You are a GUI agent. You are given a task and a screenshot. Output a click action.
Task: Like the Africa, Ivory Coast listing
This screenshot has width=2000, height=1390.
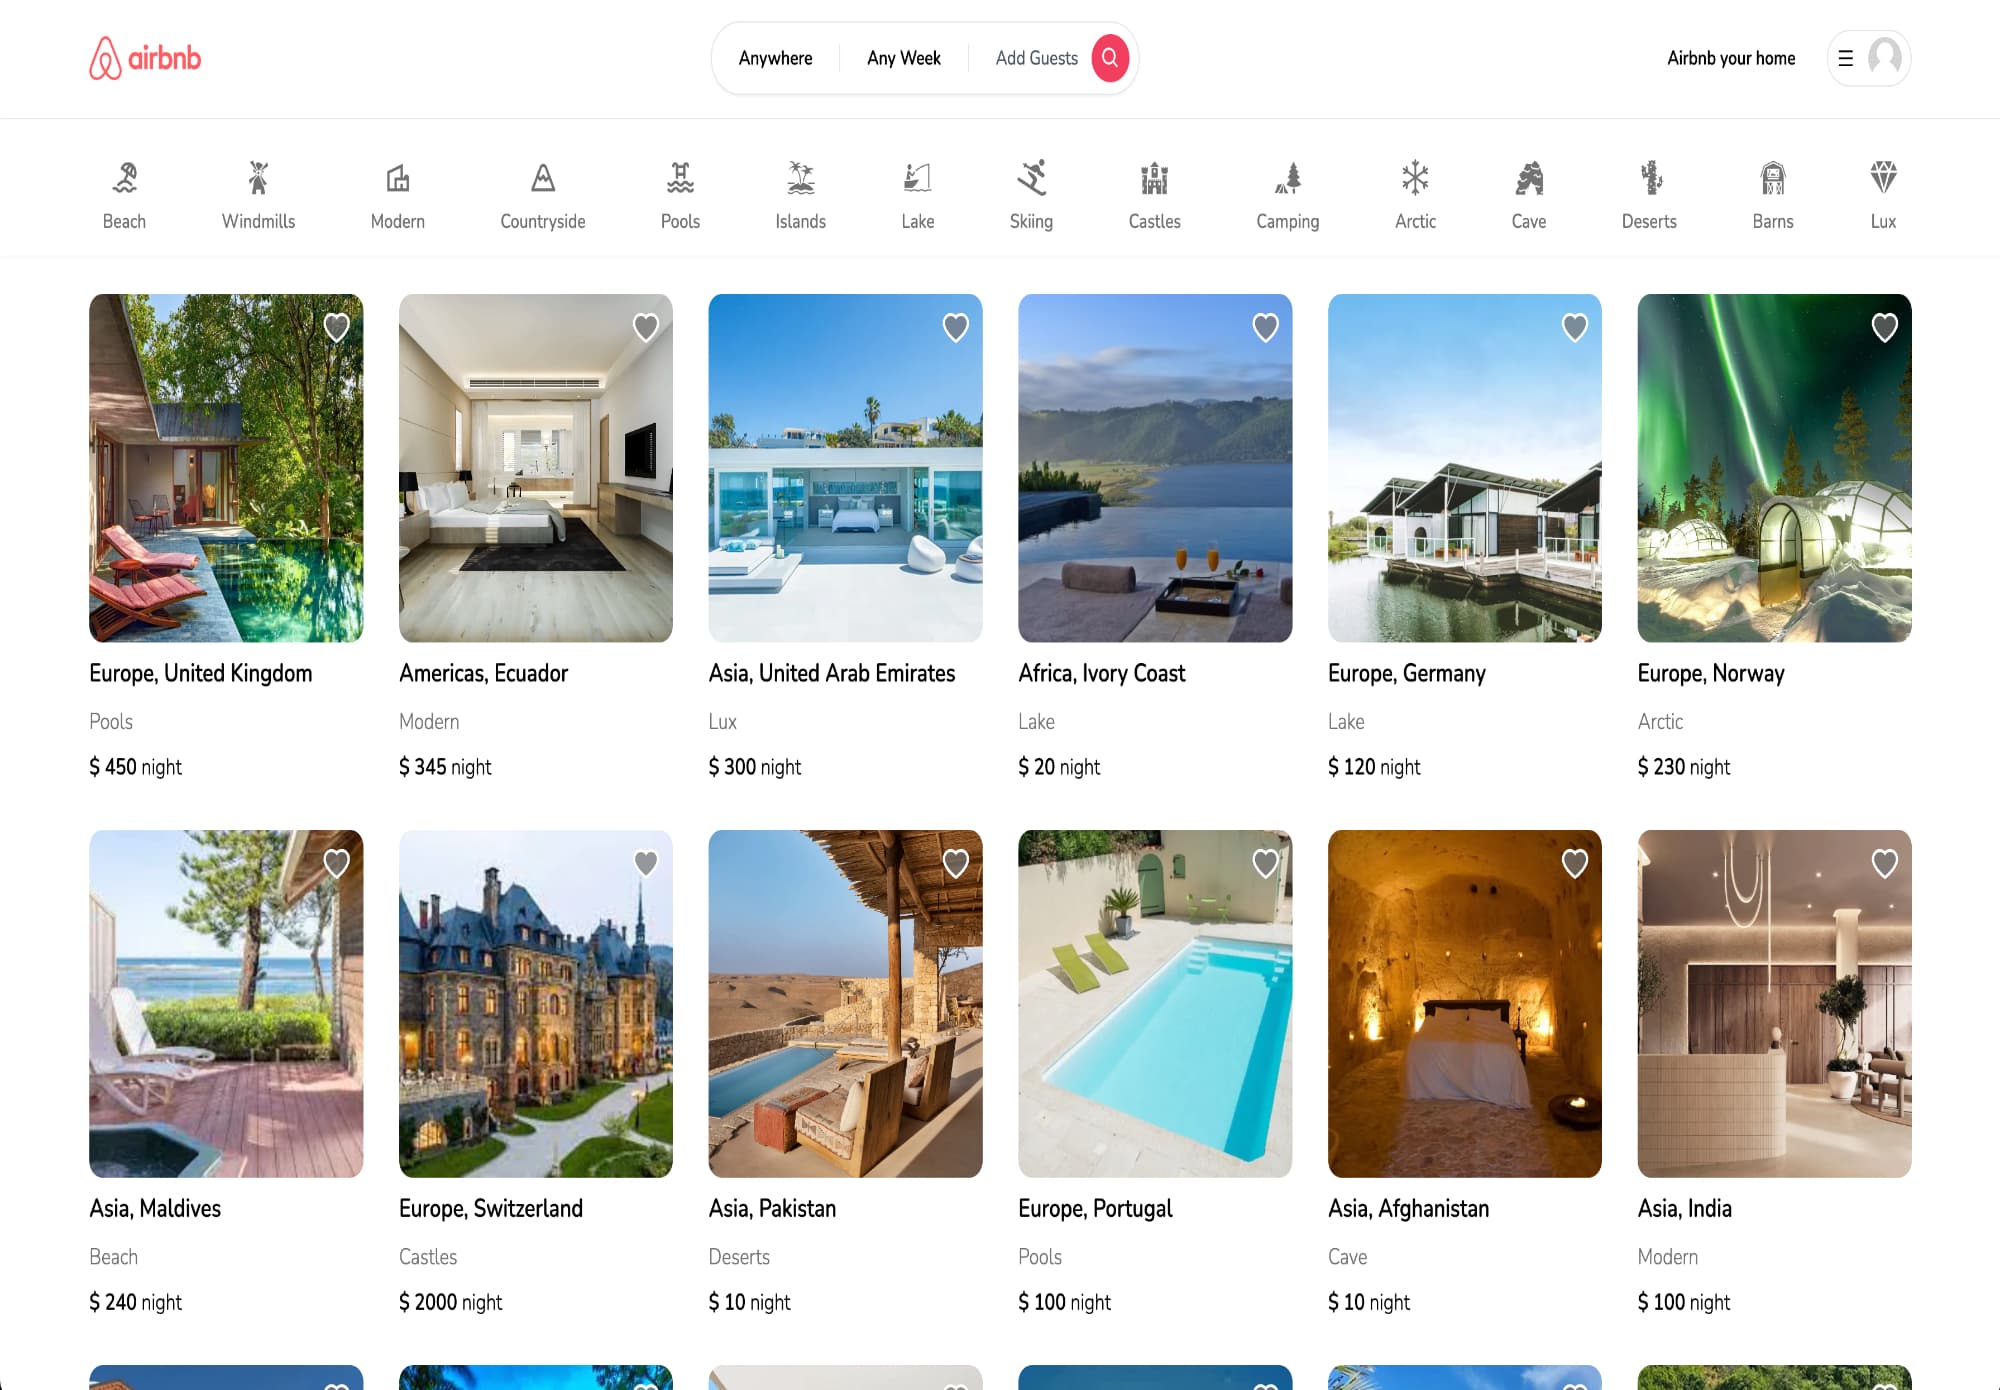(x=1265, y=328)
